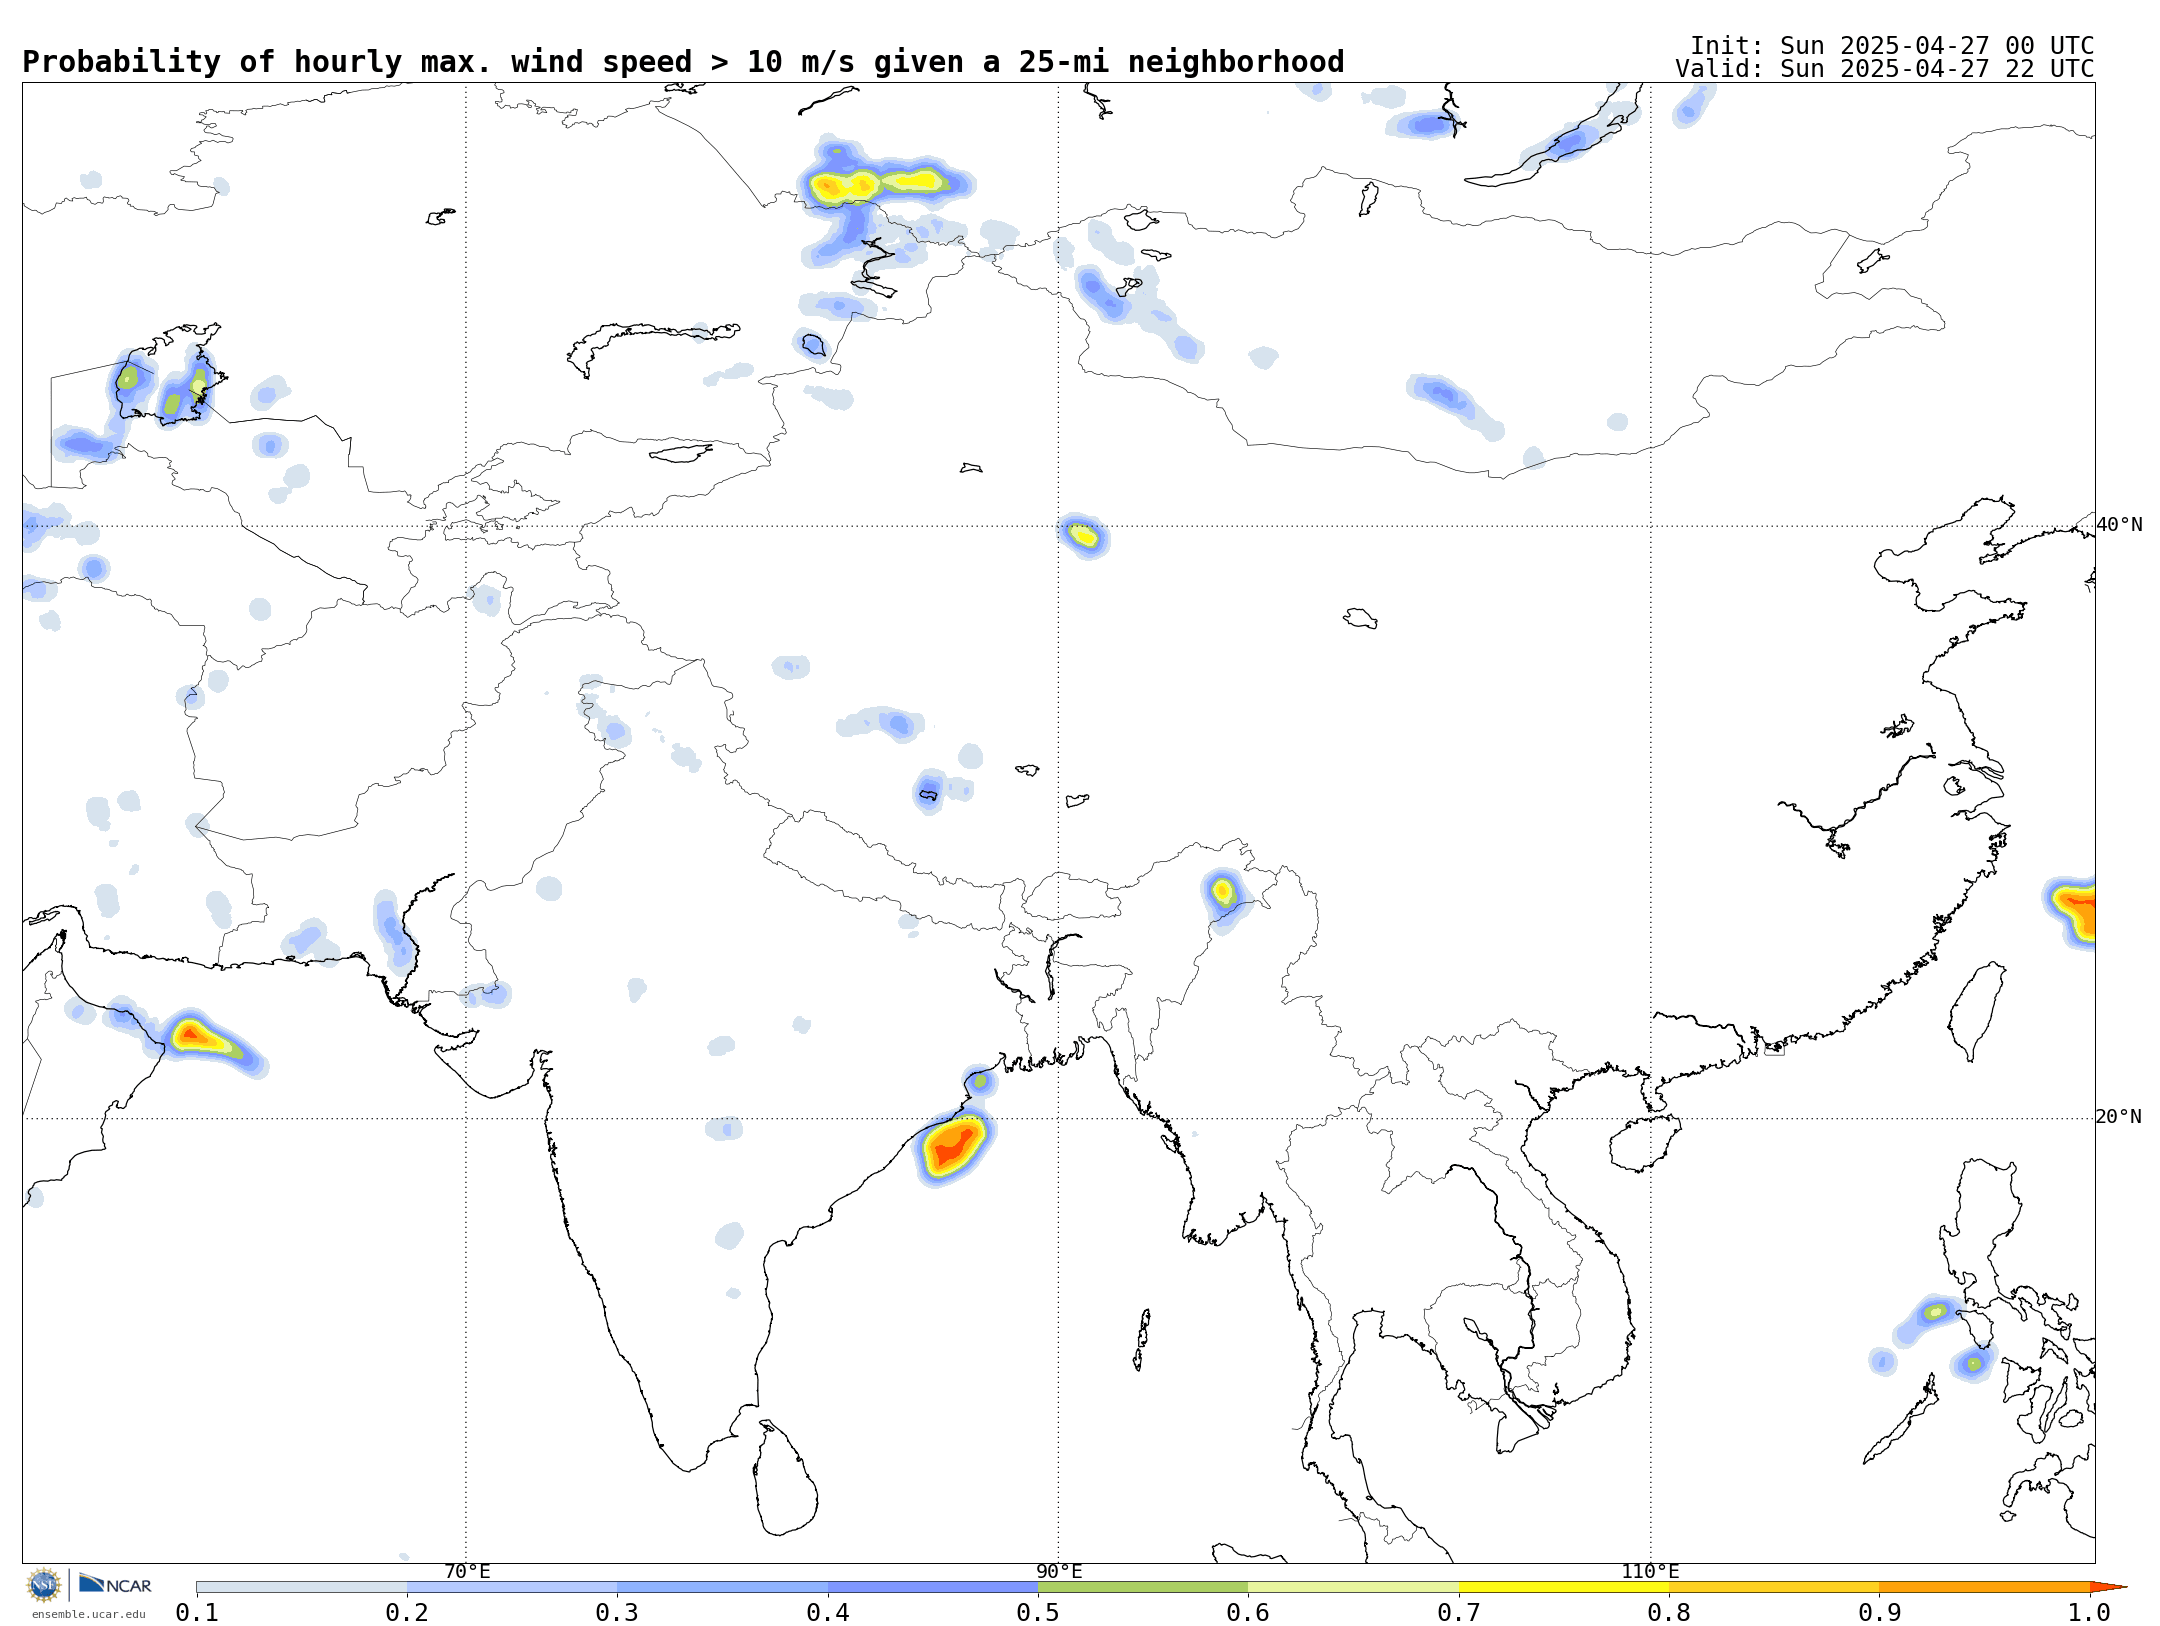Click the 0.2 colorbar tick label
Screen dimensions: 2160x1626
[407, 1612]
